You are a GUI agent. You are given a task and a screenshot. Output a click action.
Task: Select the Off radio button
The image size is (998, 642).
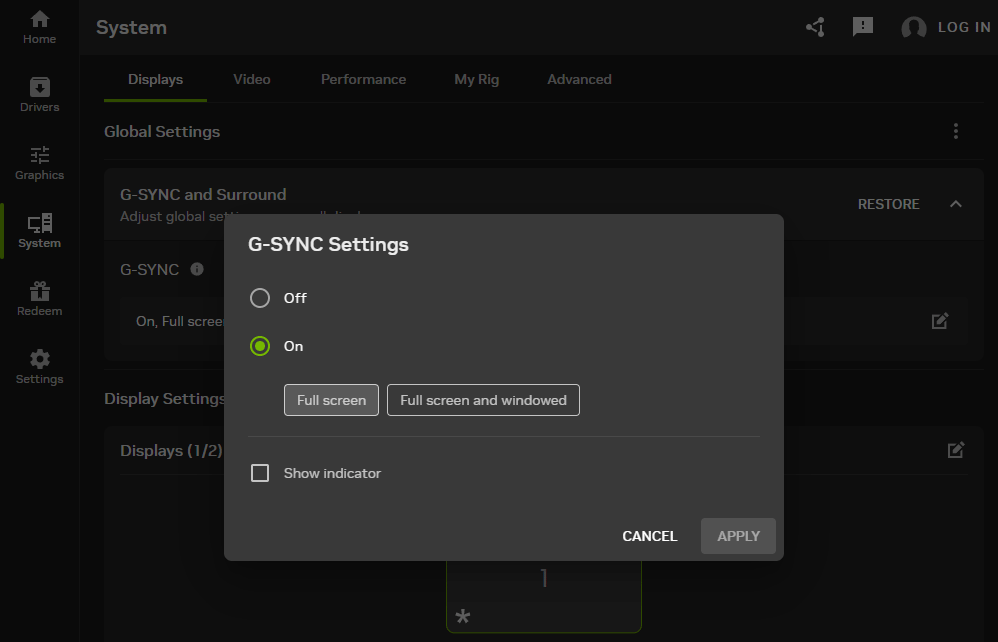tap(260, 298)
